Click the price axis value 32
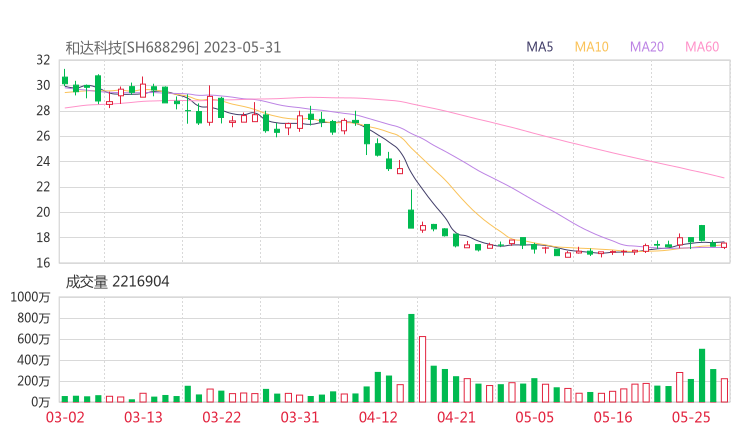The height and width of the screenshot is (440, 740). pyautogui.click(x=43, y=60)
